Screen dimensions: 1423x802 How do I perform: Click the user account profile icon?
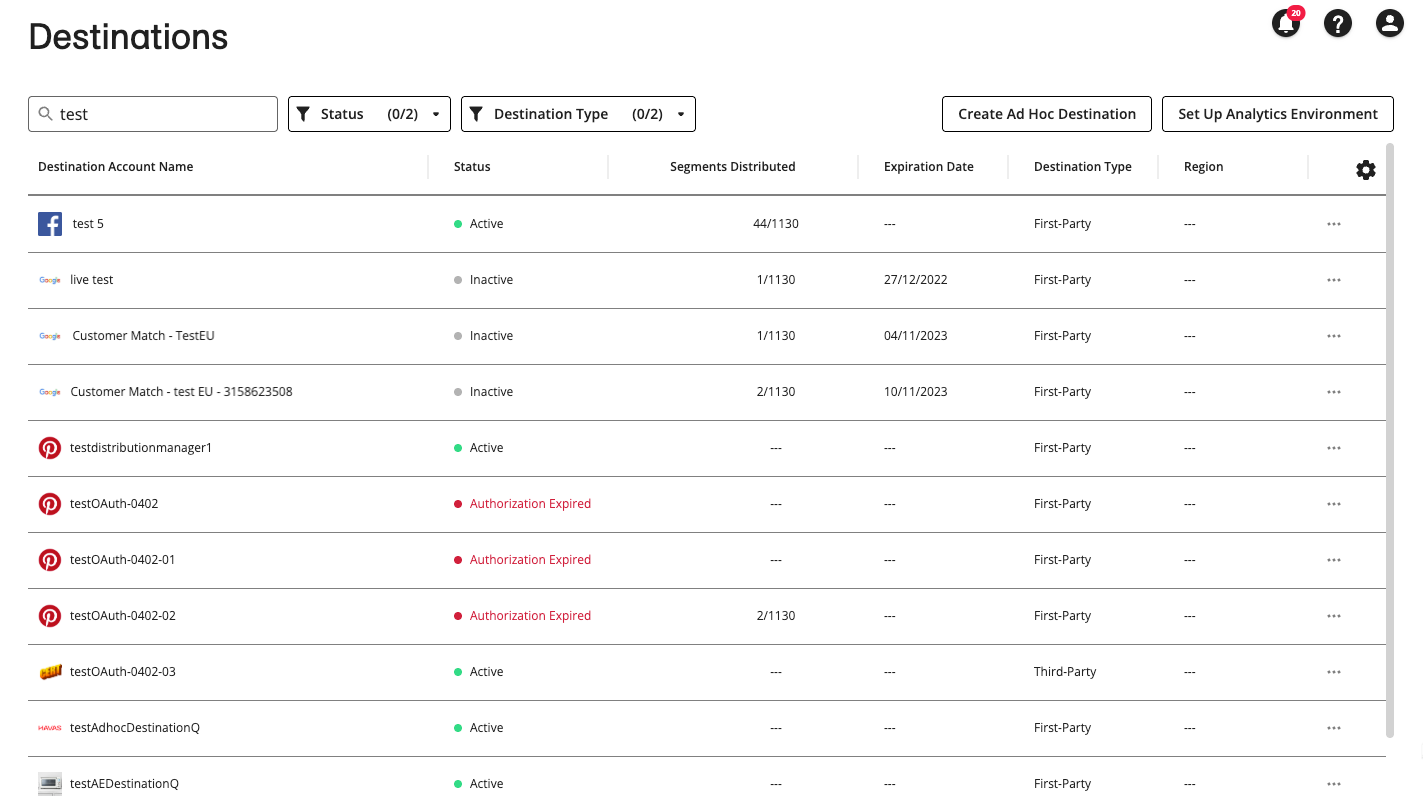coord(1390,23)
